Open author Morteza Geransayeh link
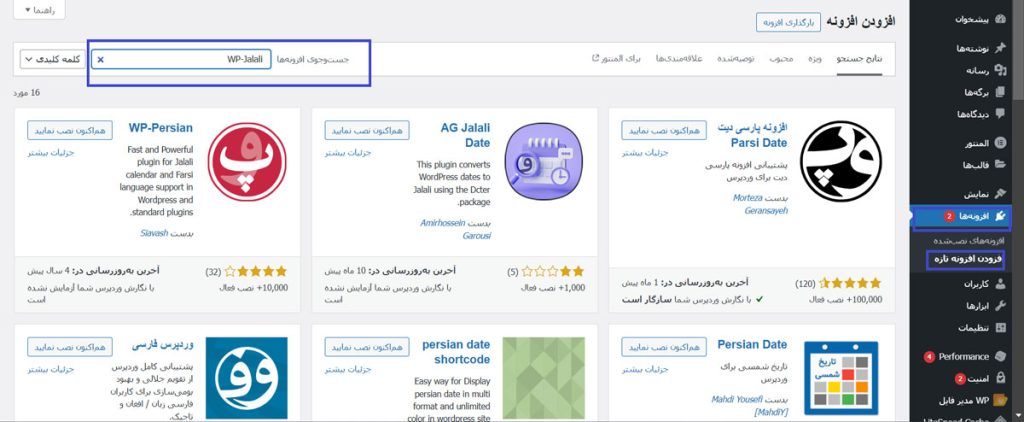 click(760, 204)
